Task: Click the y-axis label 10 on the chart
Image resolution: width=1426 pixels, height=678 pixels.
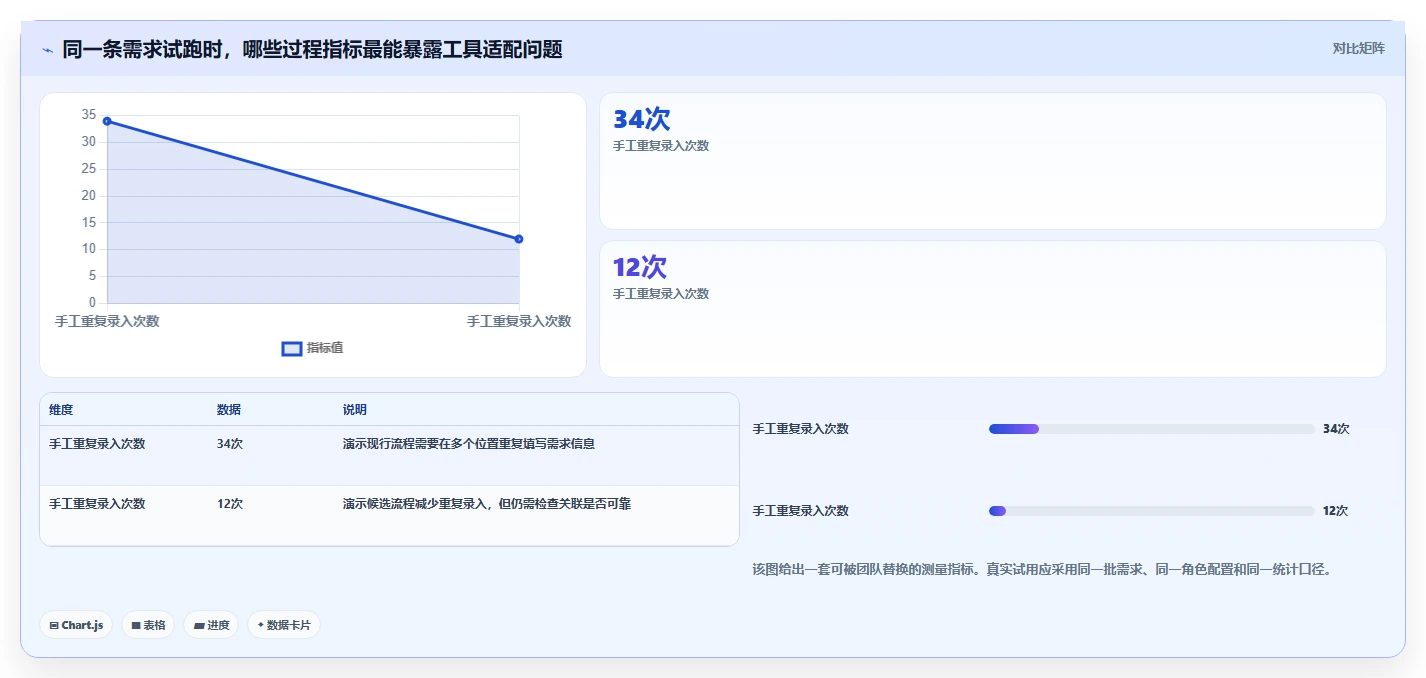Action: 89,249
